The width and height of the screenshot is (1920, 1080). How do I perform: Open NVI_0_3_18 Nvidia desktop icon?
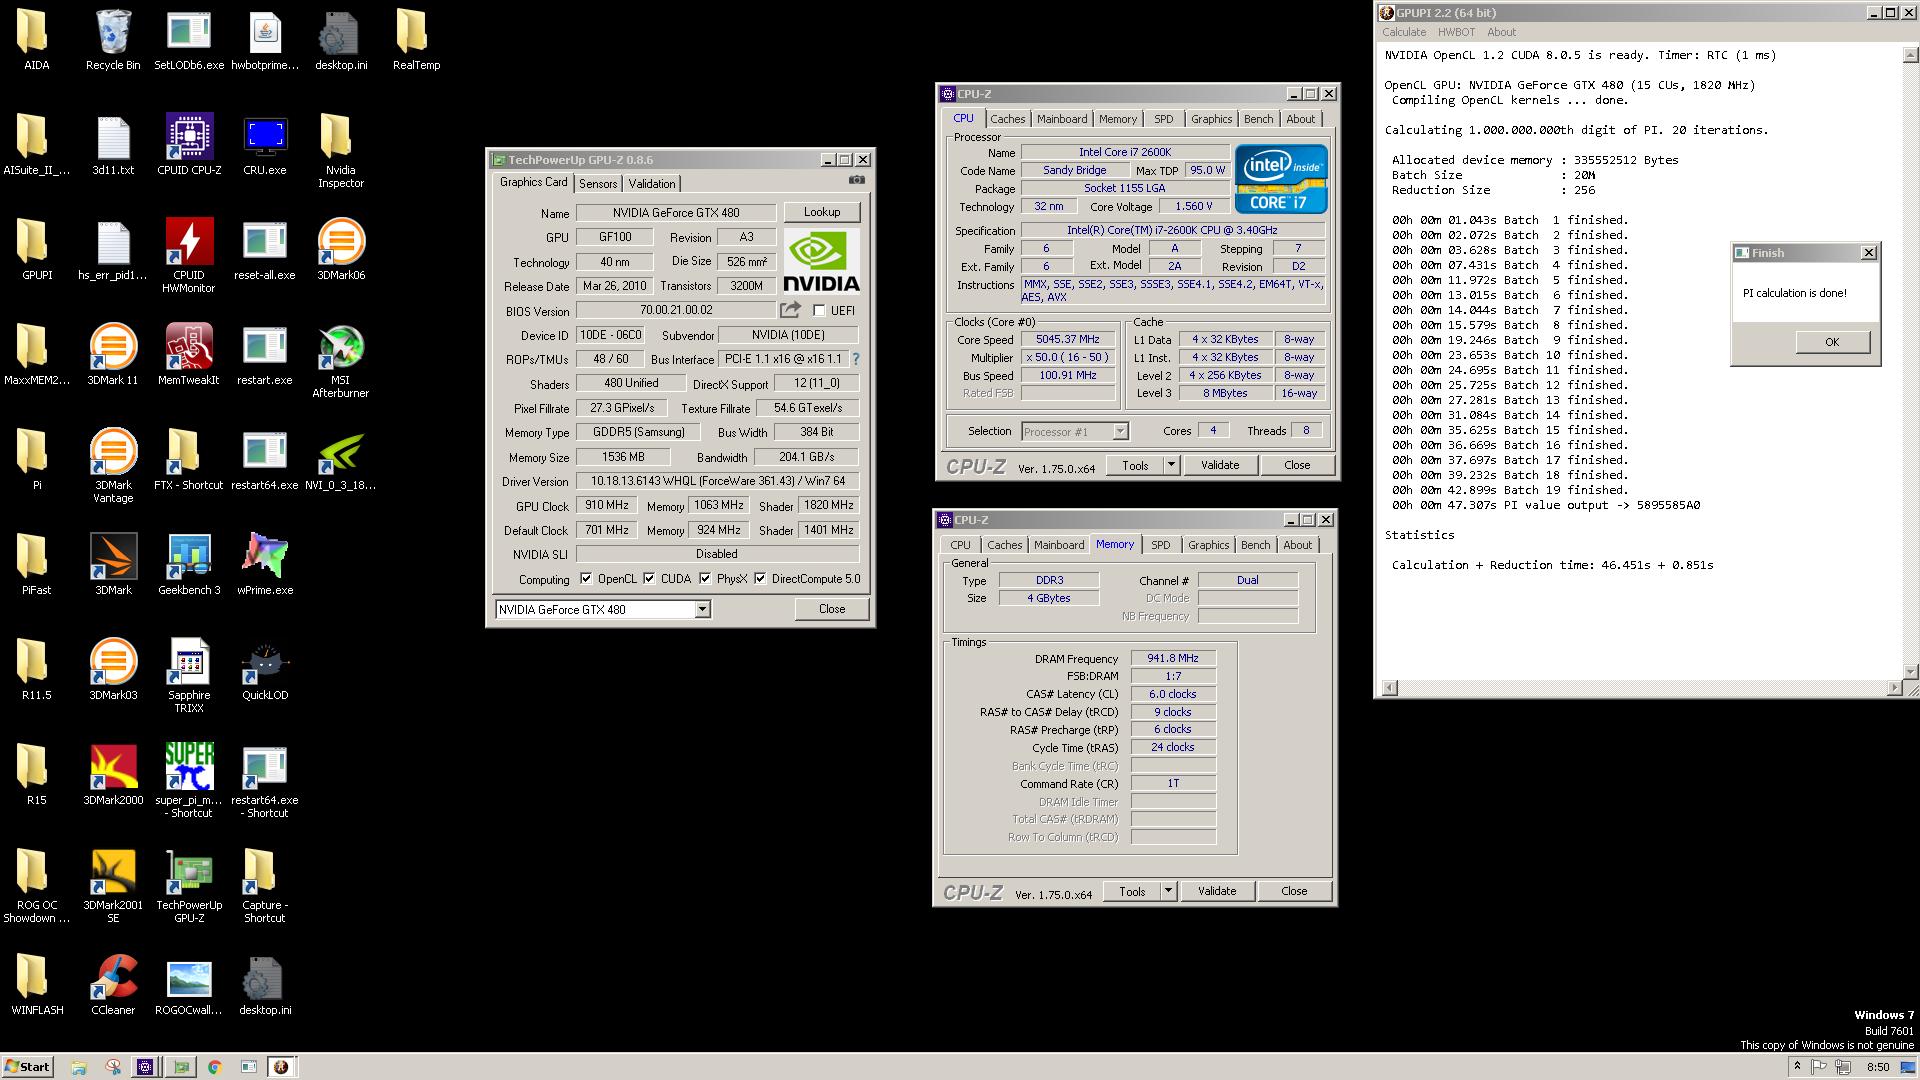point(341,460)
